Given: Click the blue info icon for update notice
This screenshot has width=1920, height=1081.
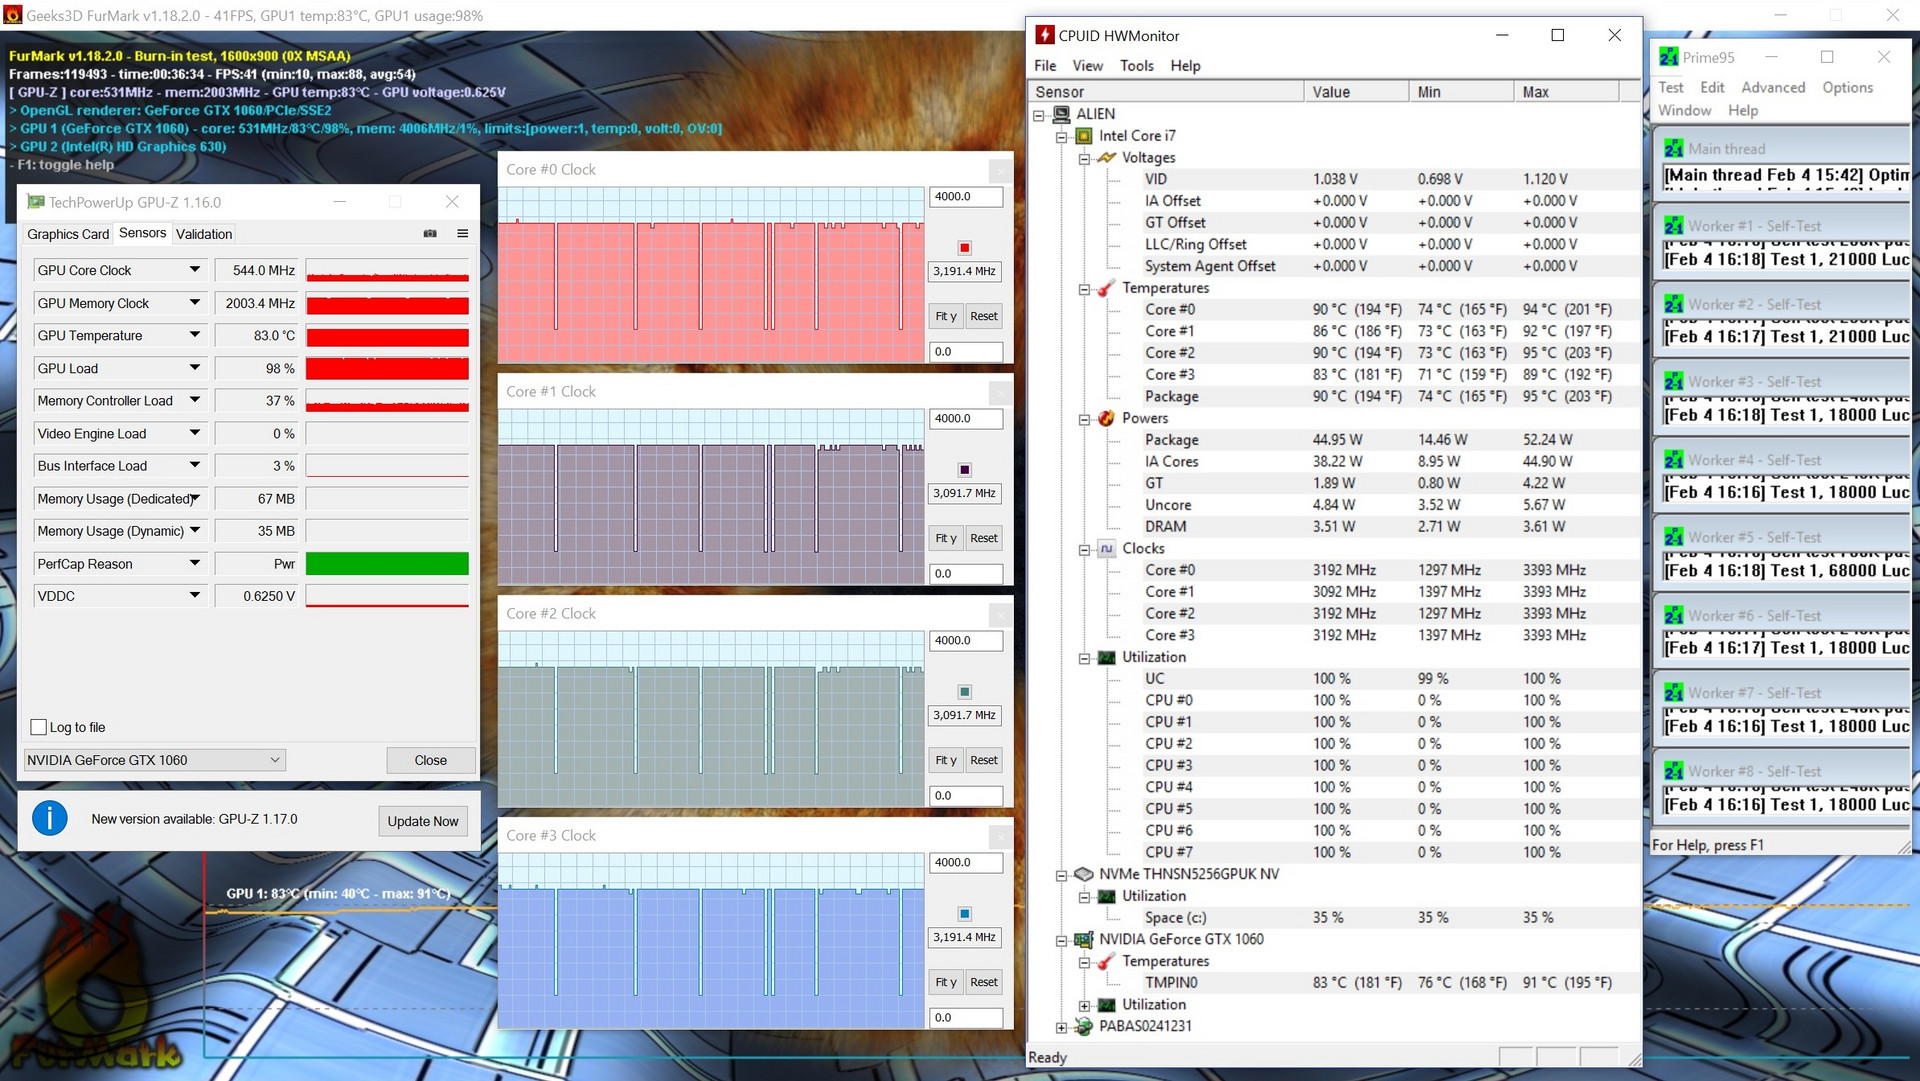Looking at the screenshot, I should point(50,819).
